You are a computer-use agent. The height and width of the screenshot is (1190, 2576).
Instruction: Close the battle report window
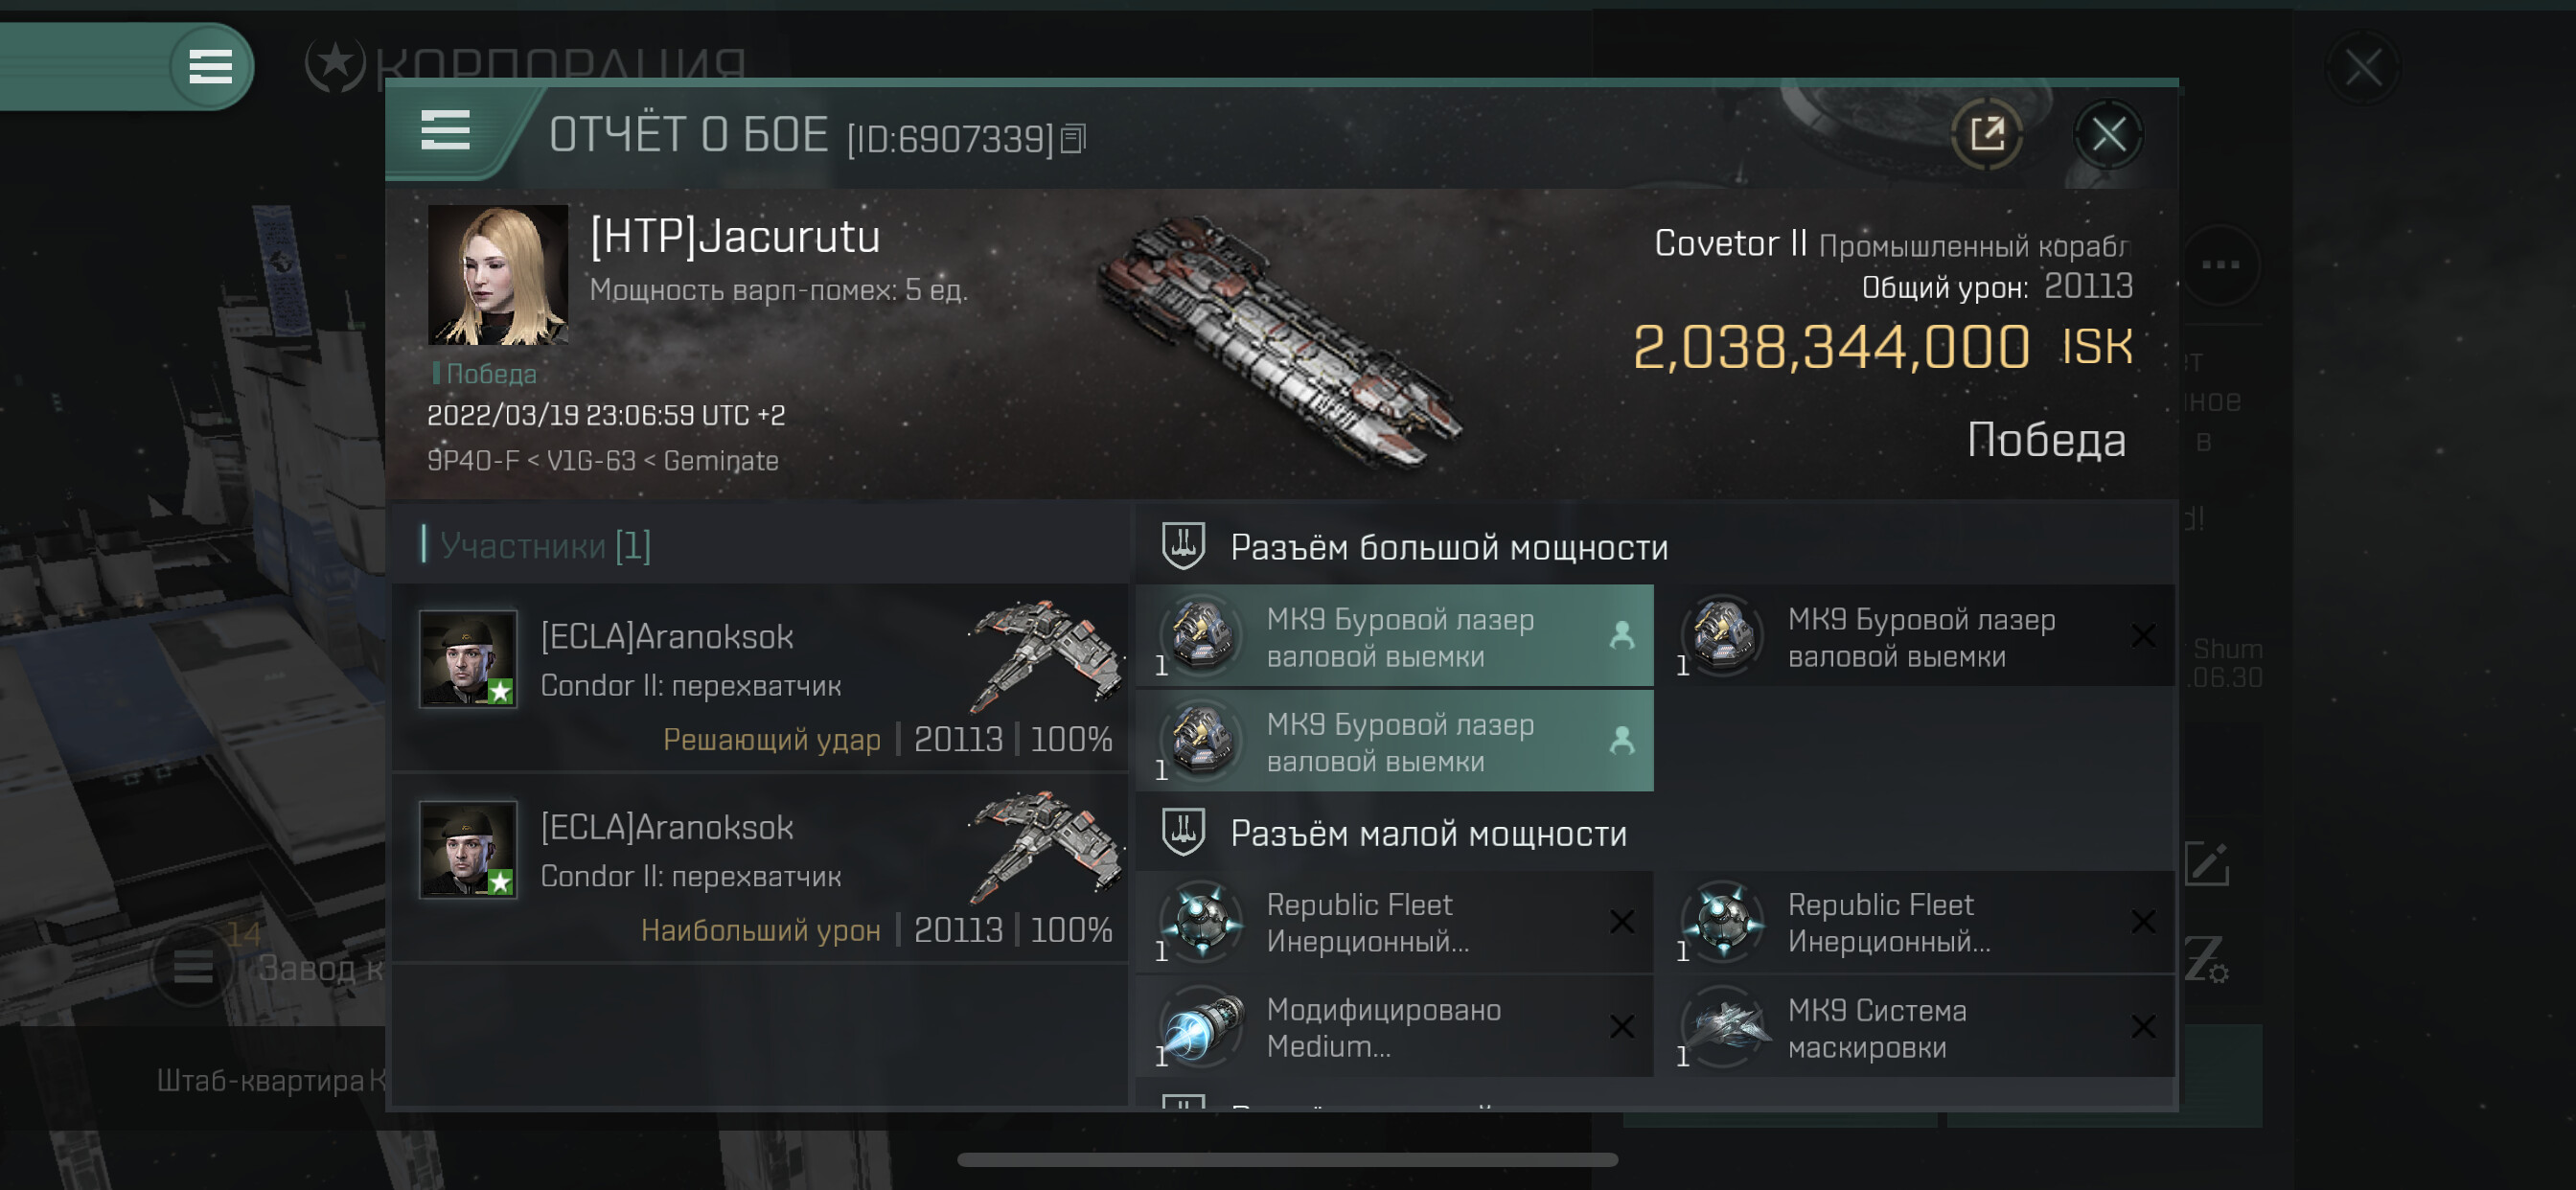coord(2108,134)
